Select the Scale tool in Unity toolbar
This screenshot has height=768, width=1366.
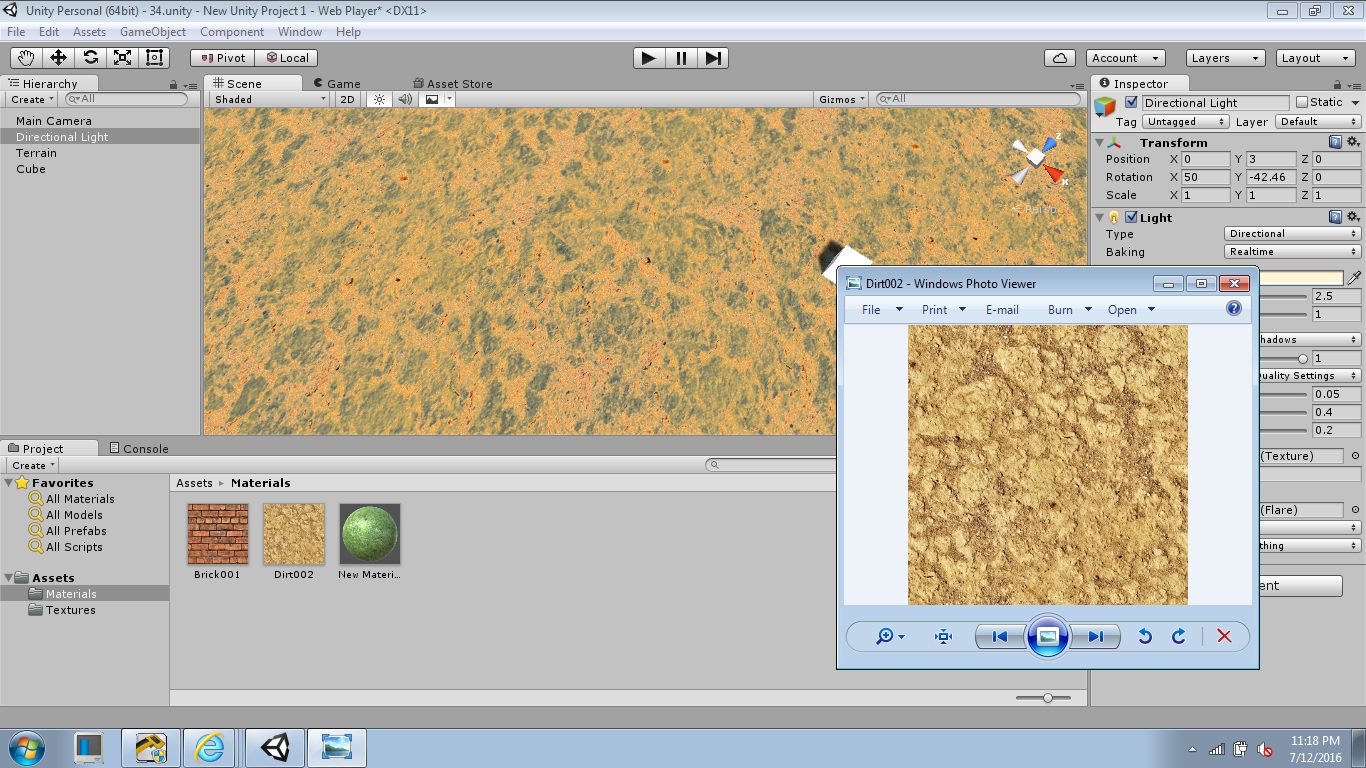(122, 58)
